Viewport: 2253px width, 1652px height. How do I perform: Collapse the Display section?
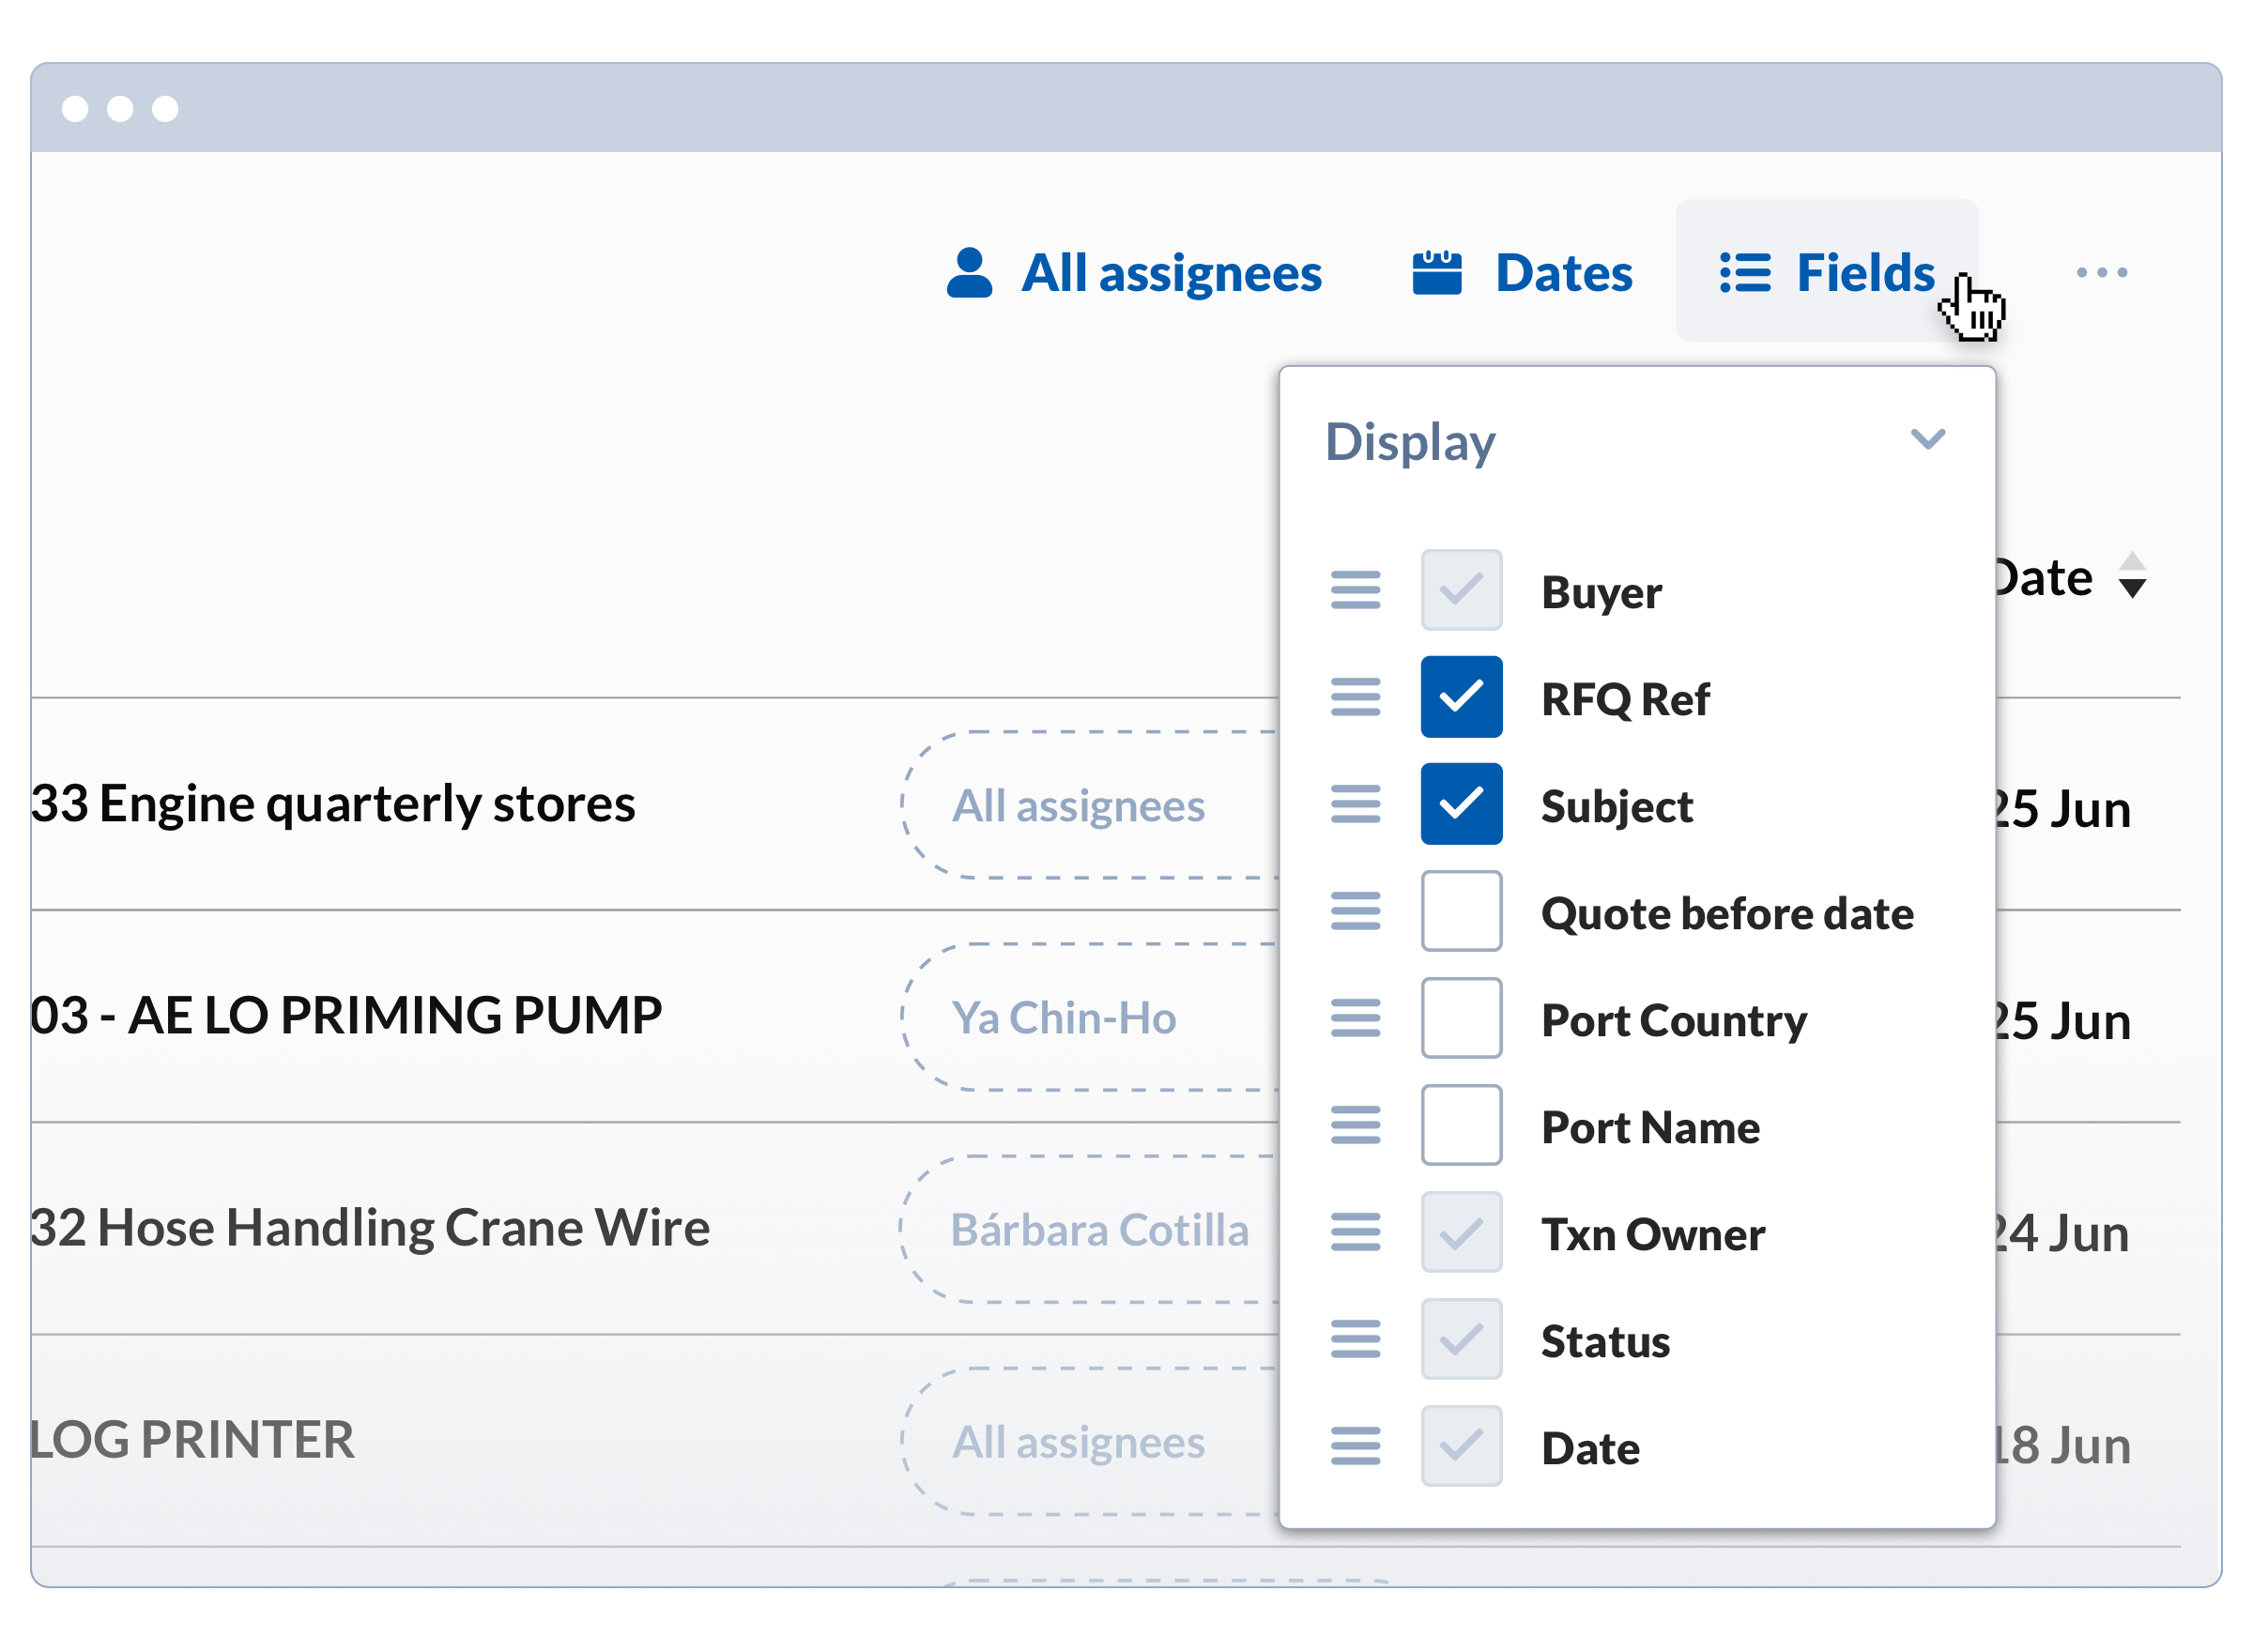pyautogui.click(x=1928, y=440)
